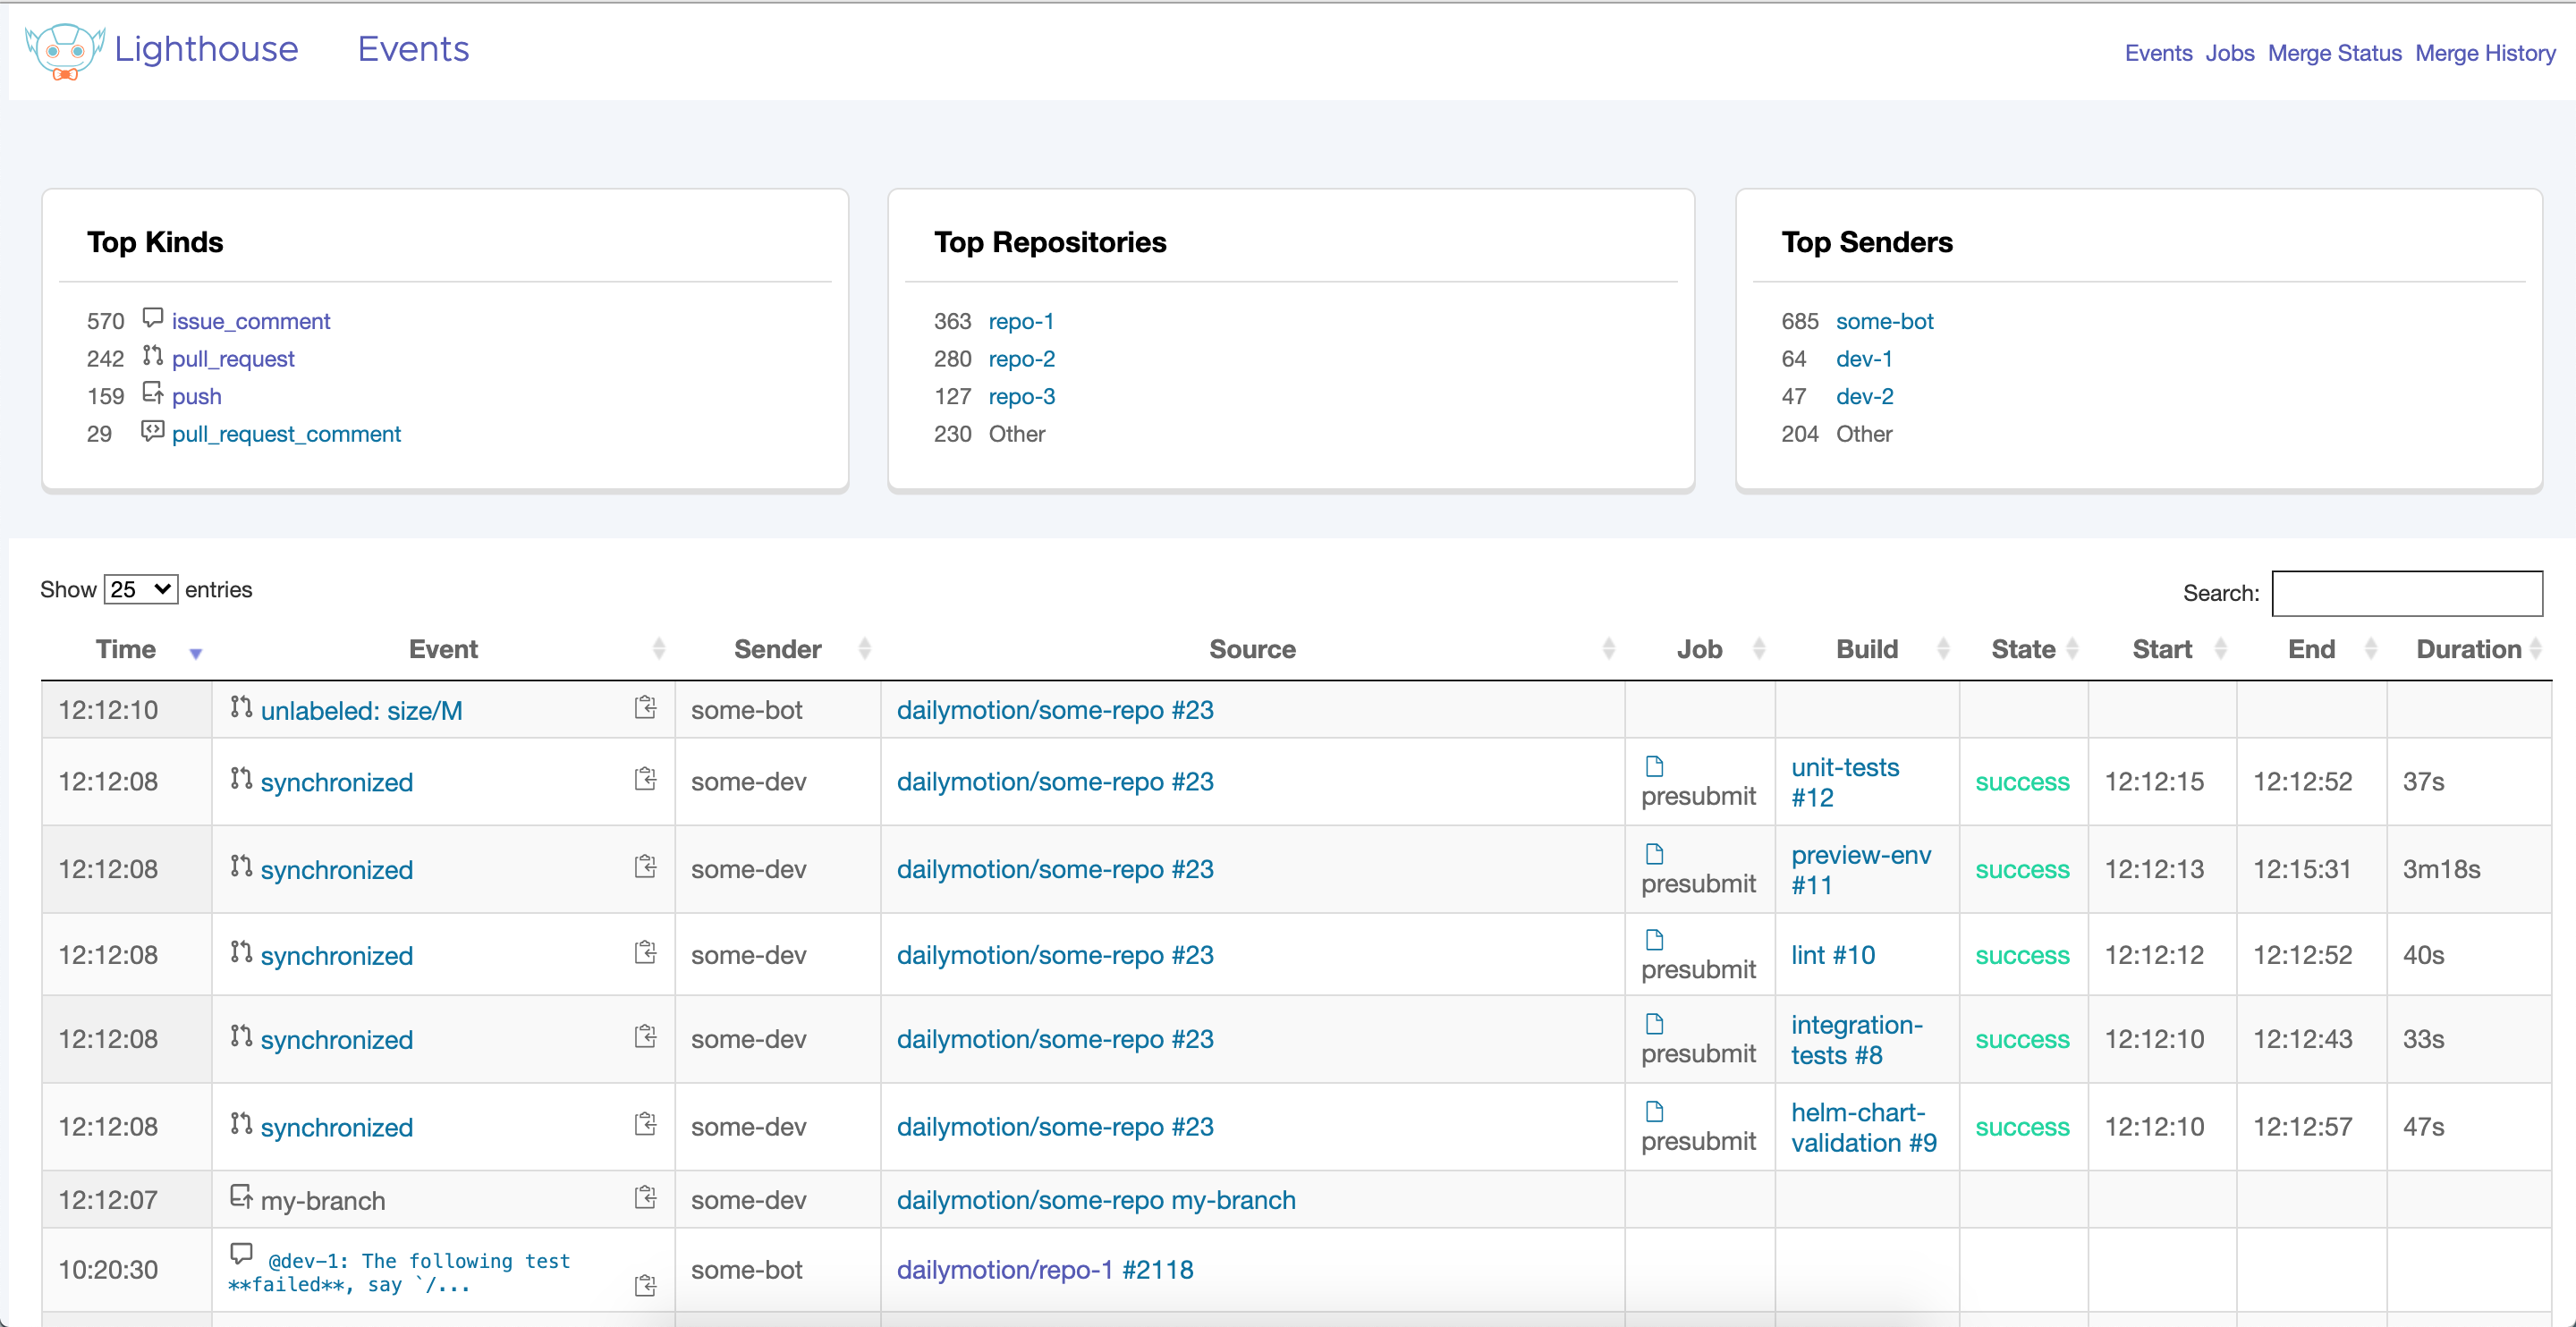Image resolution: width=2576 pixels, height=1327 pixels.
Task: Sort table by Time column
Action: pos(126,649)
